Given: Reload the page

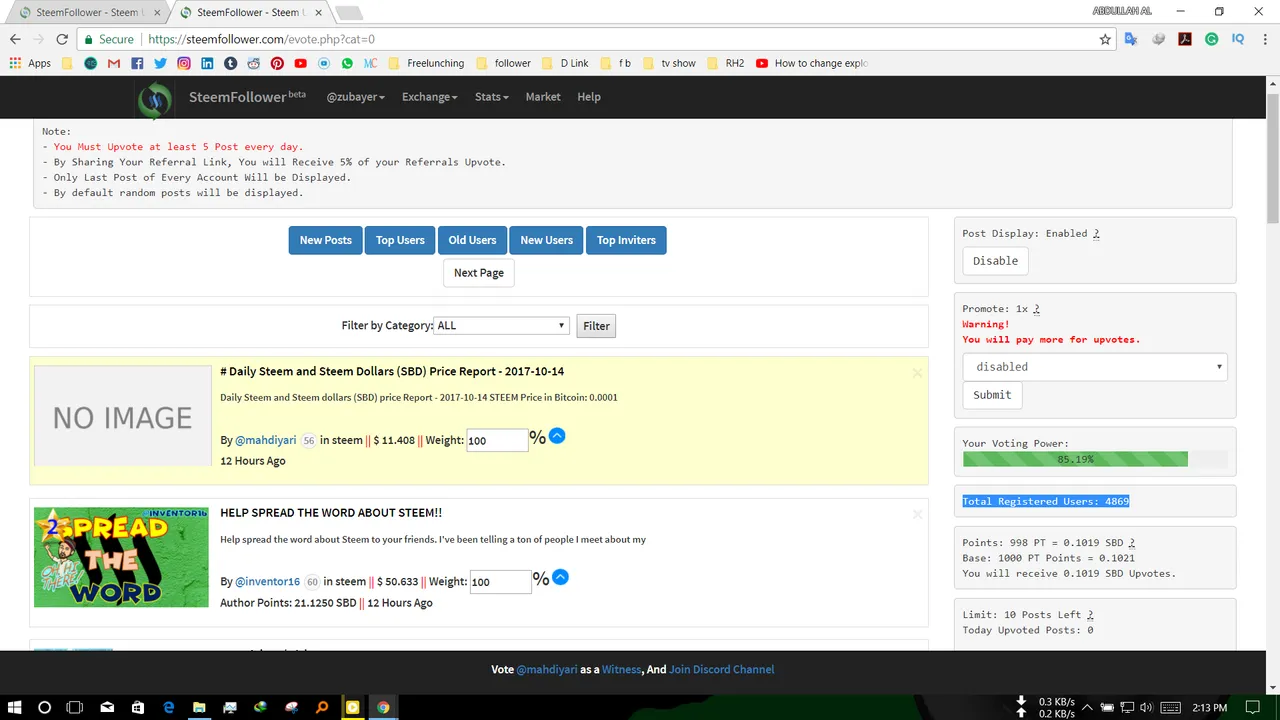Looking at the screenshot, I should tap(62, 39).
